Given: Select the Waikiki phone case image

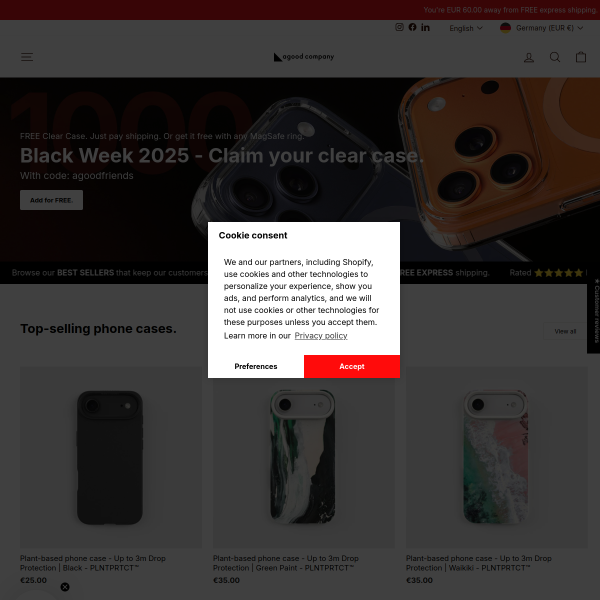Looking at the screenshot, I should click(496, 457).
